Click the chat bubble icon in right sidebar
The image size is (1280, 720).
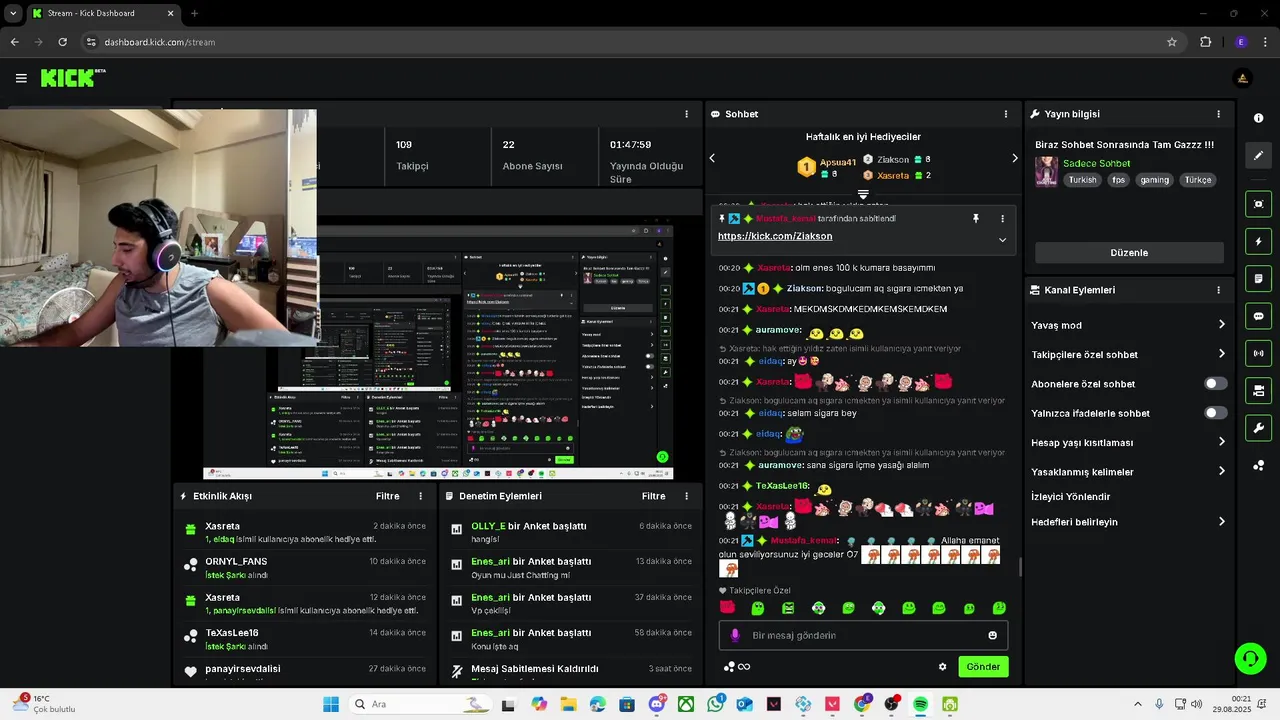(x=1258, y=316)
